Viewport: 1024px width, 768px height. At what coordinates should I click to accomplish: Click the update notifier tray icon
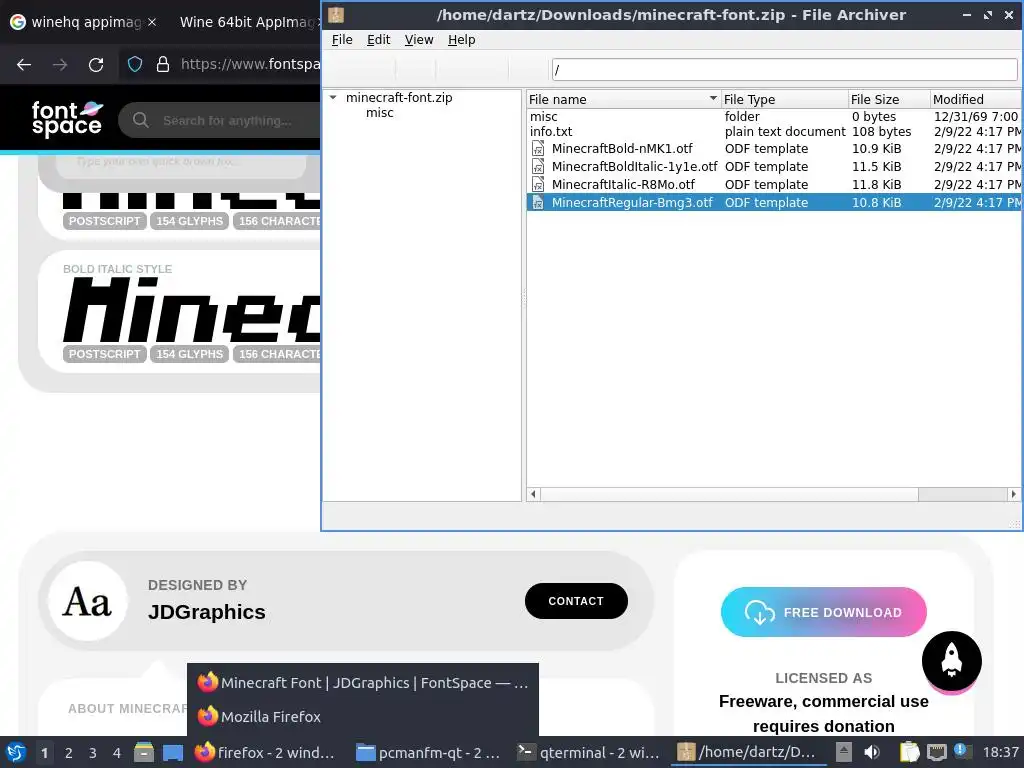pyautogui.click(x=963, y=752)
